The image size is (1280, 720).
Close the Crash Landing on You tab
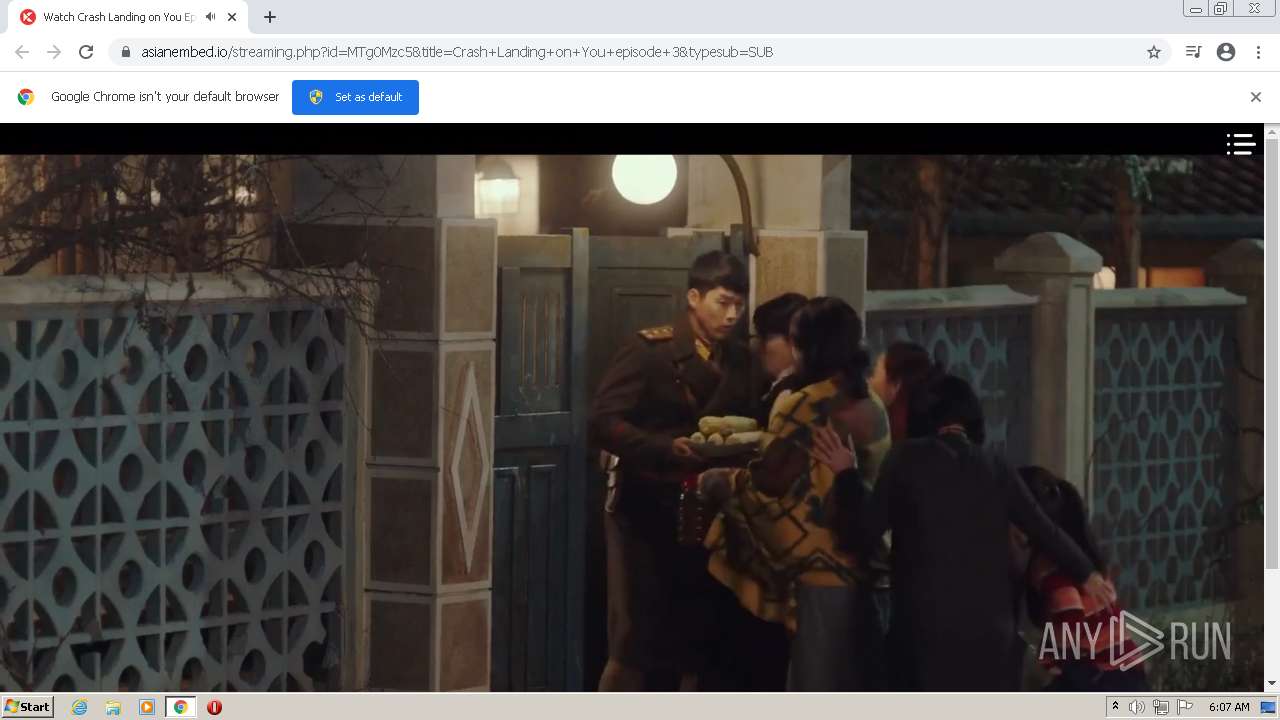[232, 17]
